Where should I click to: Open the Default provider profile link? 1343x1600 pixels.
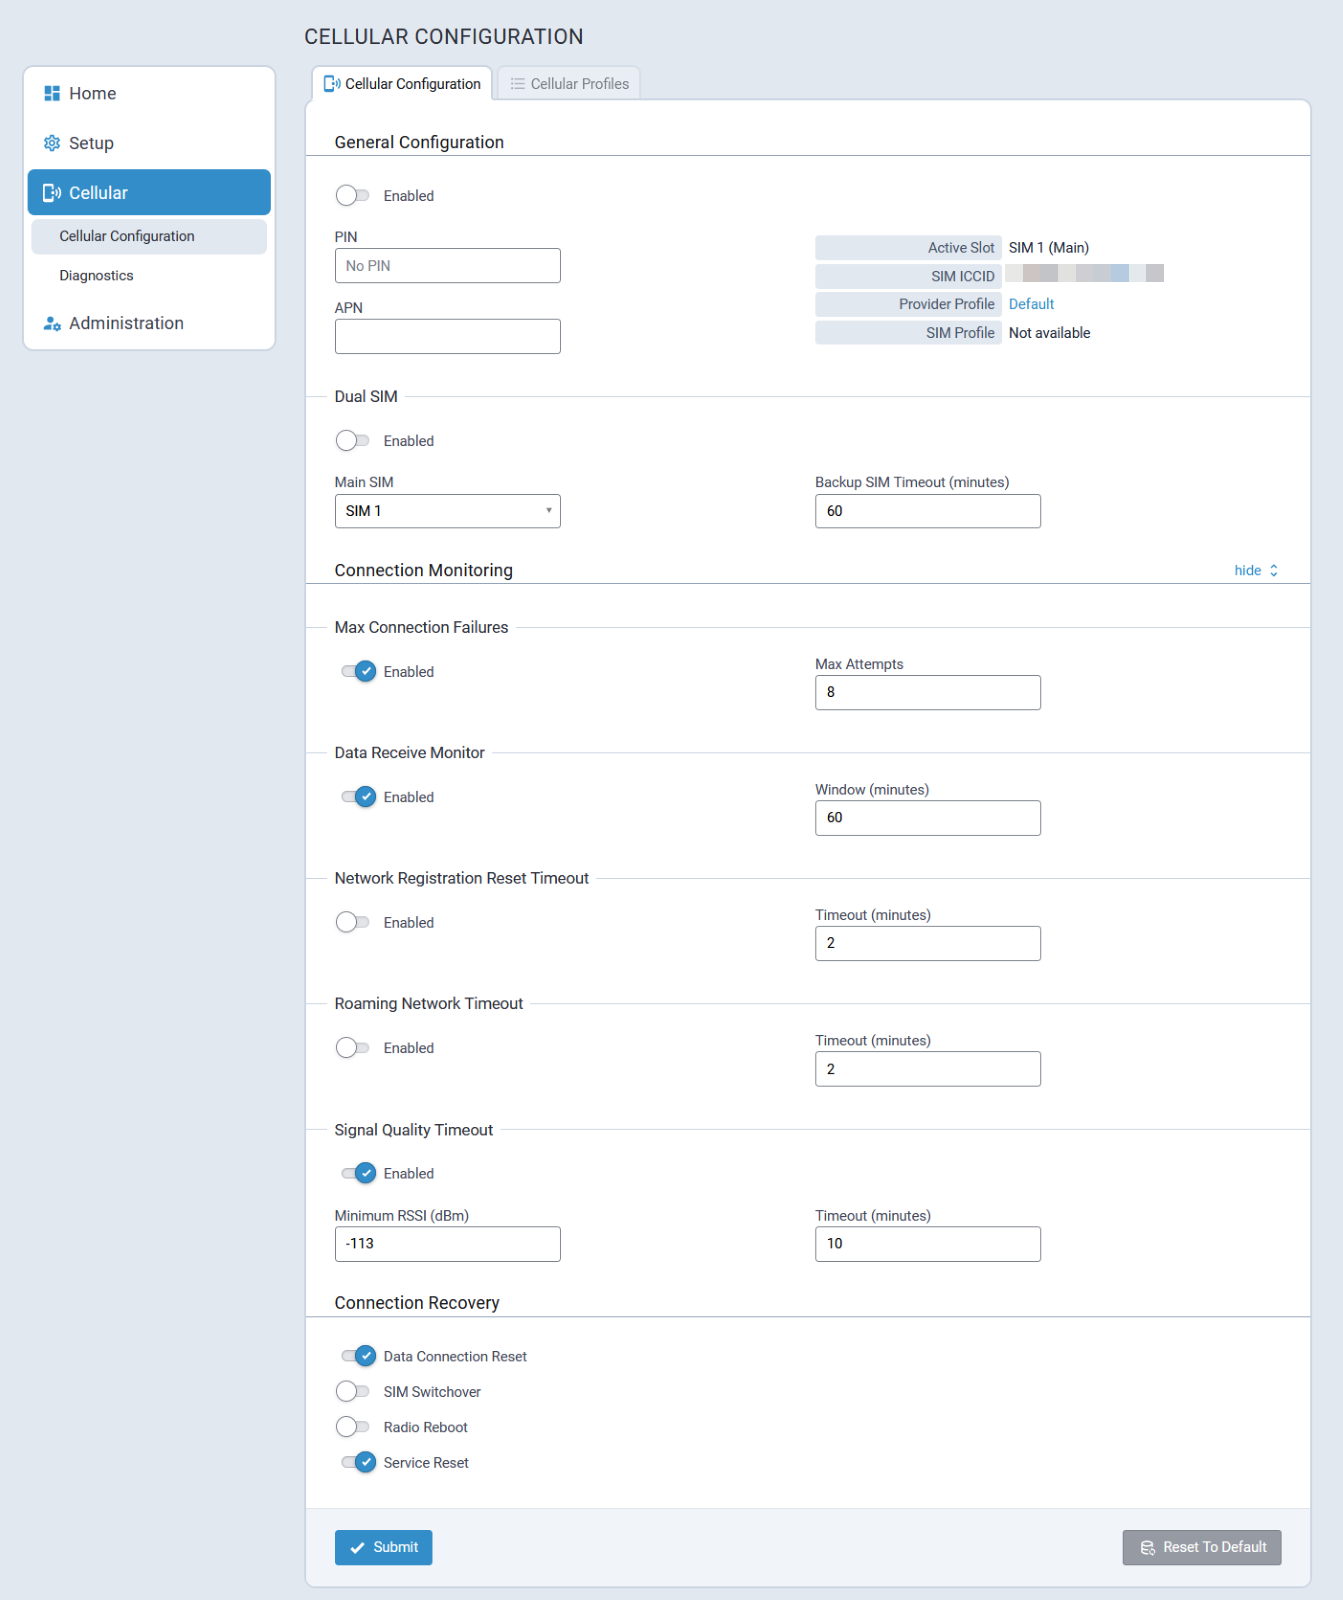(x=1031, y=304)
